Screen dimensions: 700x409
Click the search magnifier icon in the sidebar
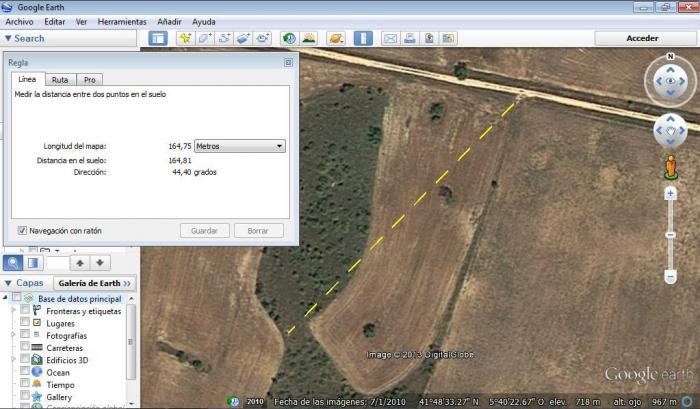pos(13,263)
